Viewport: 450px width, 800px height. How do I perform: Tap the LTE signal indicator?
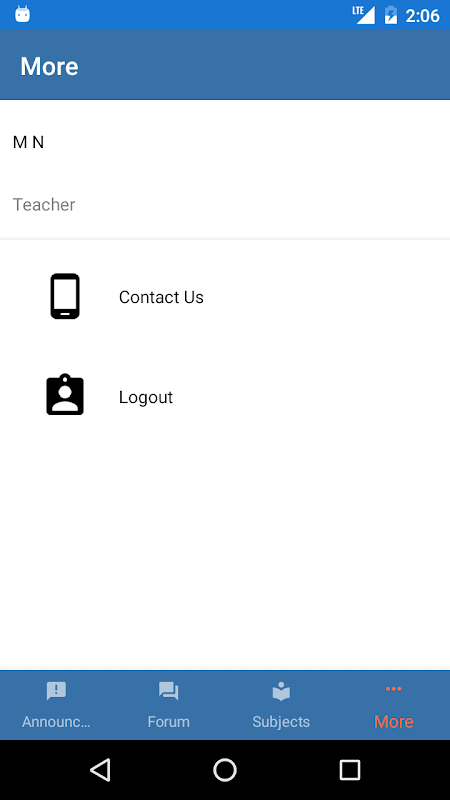[x=363, y=15]
